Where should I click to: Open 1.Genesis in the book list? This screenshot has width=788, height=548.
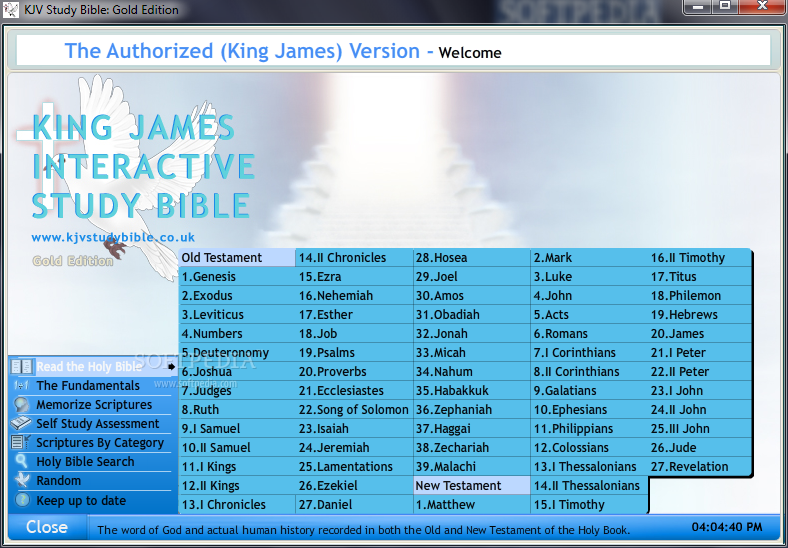point(237,277)
